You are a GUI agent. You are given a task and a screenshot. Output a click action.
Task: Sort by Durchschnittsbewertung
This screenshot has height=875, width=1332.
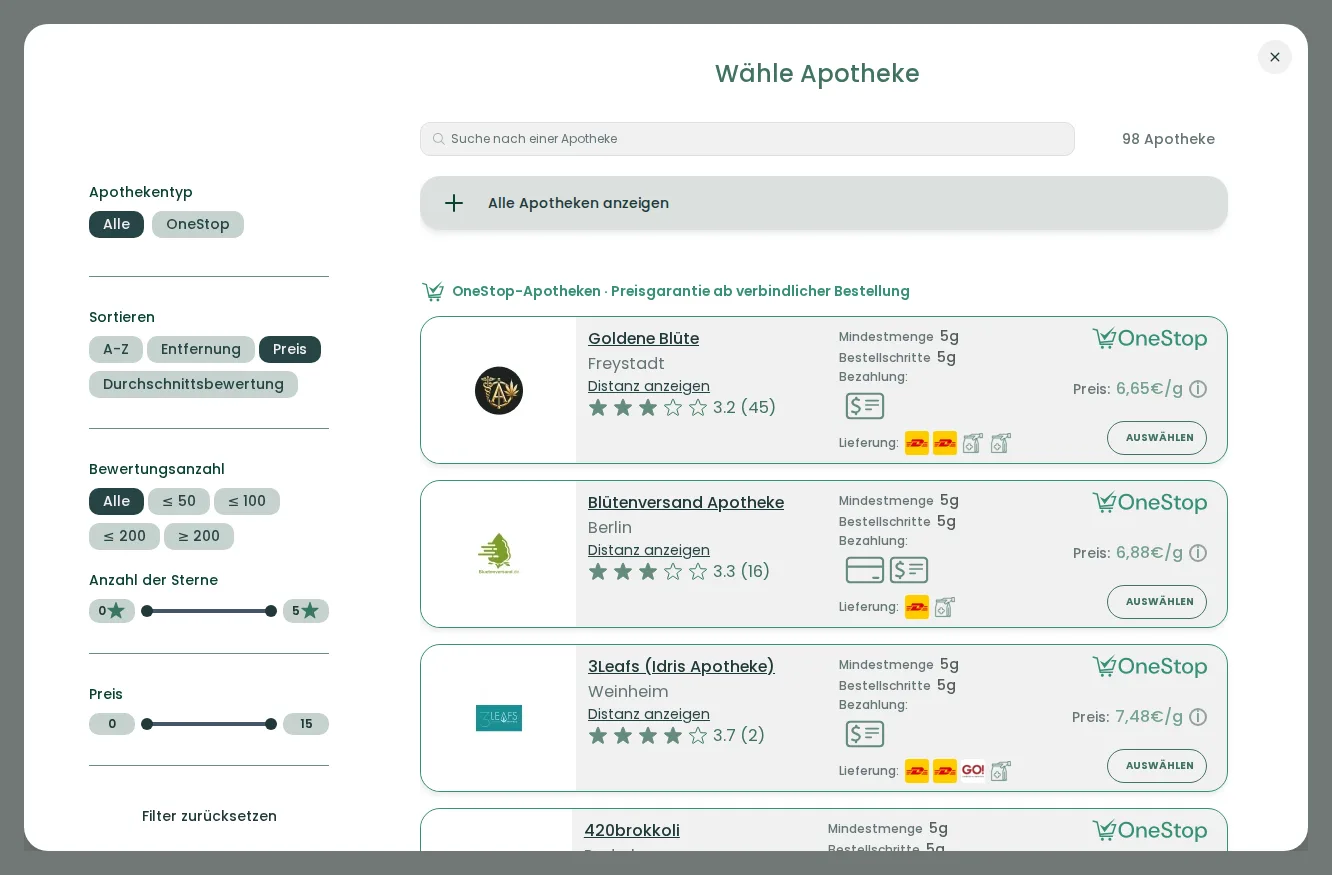tap(193, 384)
